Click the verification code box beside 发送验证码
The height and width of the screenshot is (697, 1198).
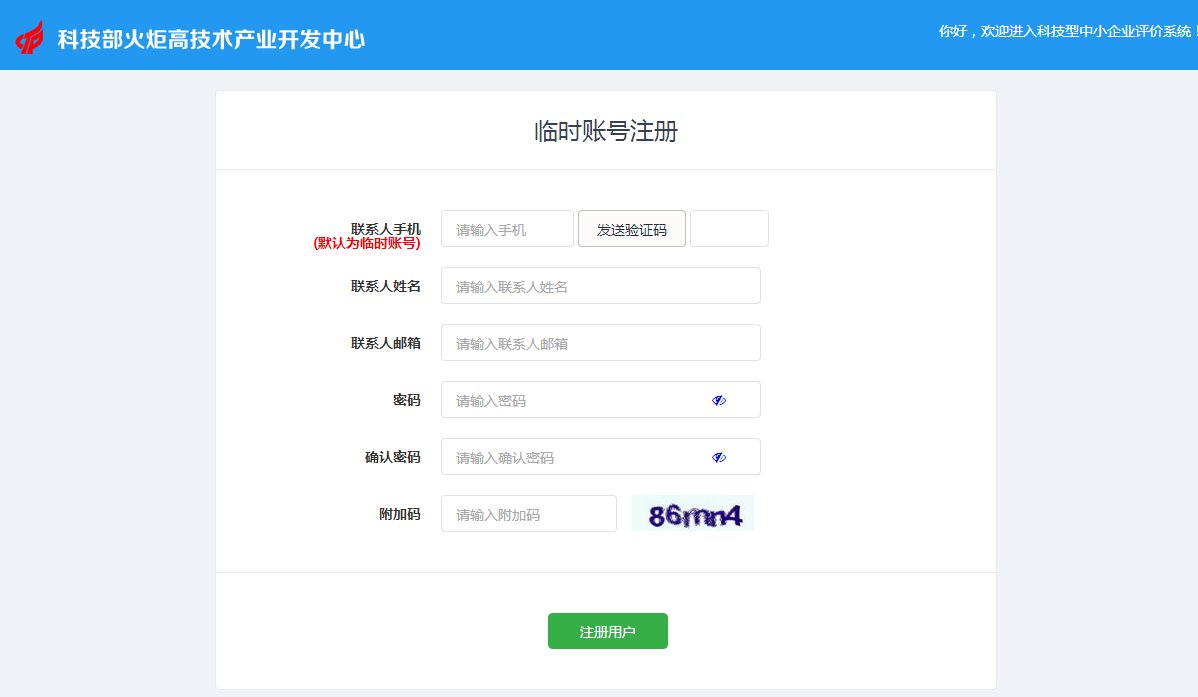click(x=729, y=228)
